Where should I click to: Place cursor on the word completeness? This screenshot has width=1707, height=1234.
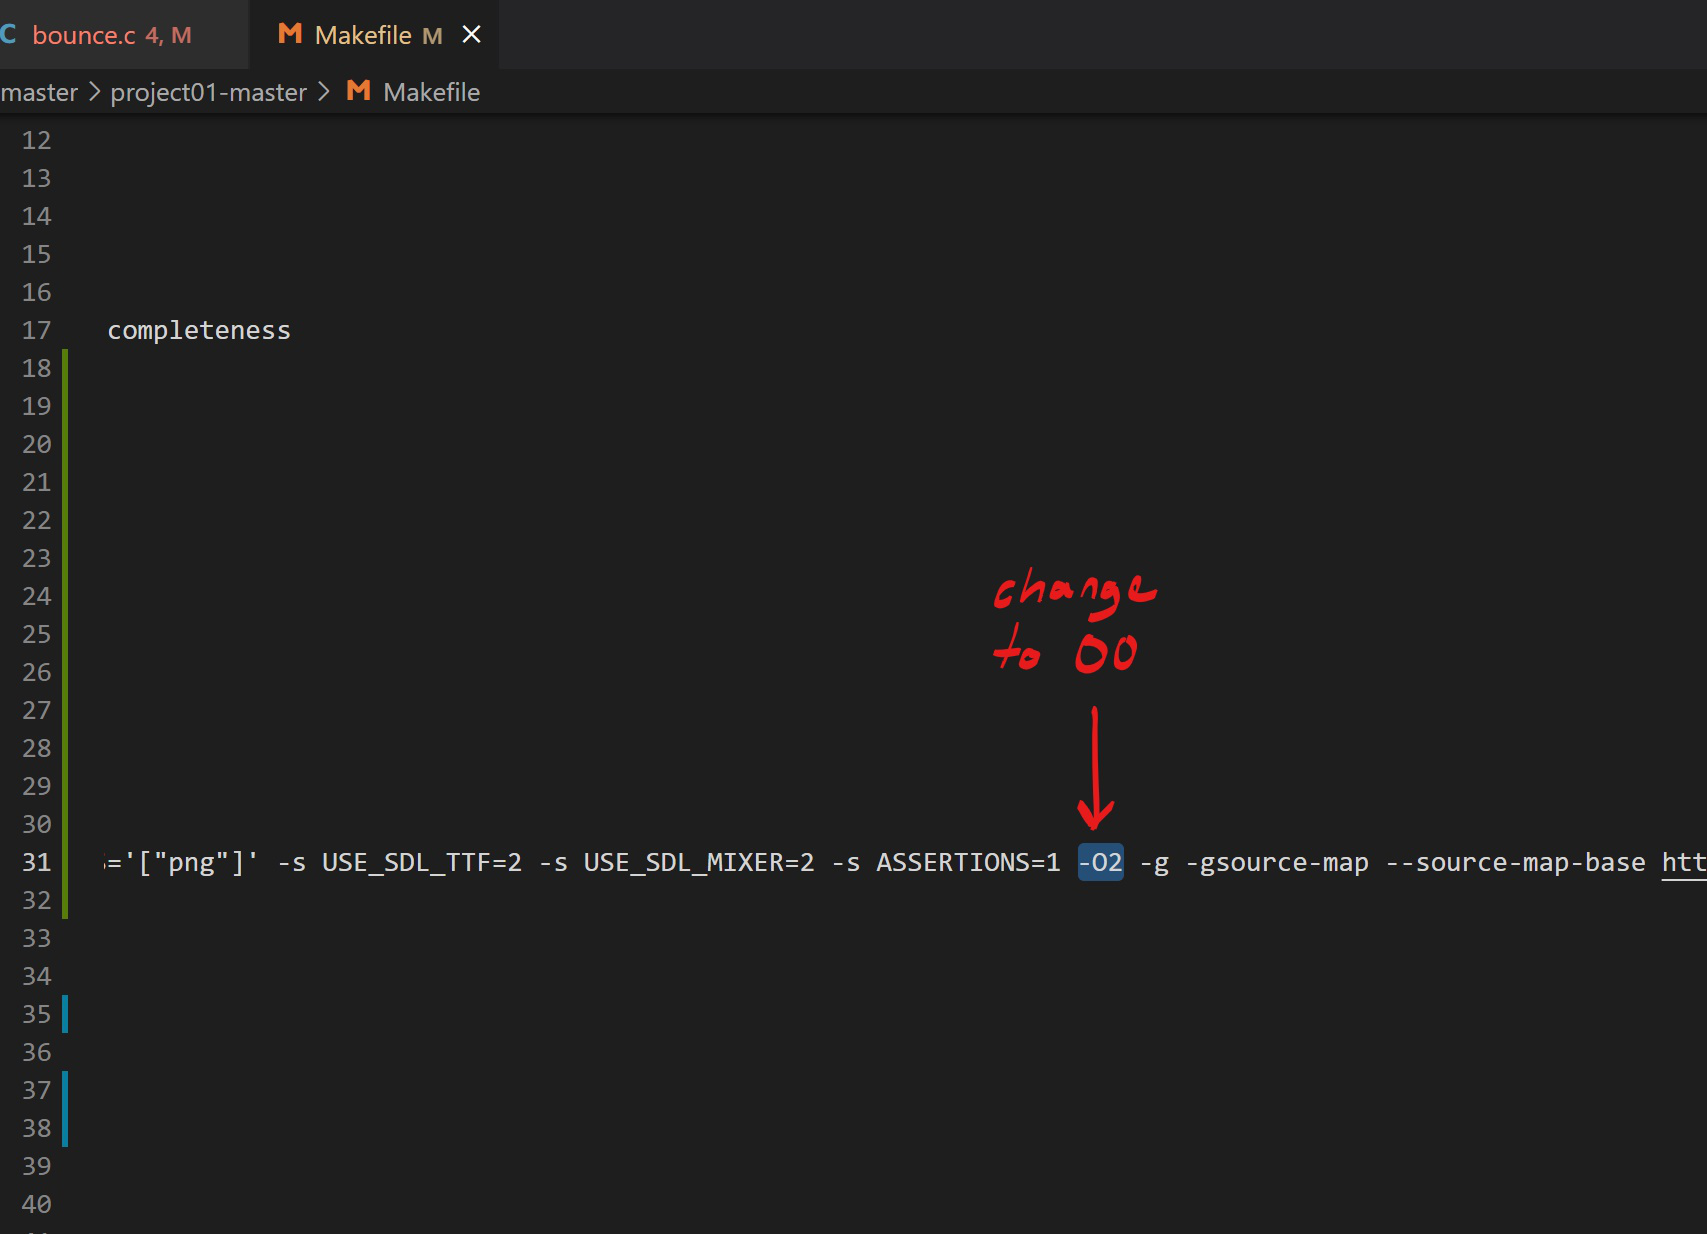point(199,330)
